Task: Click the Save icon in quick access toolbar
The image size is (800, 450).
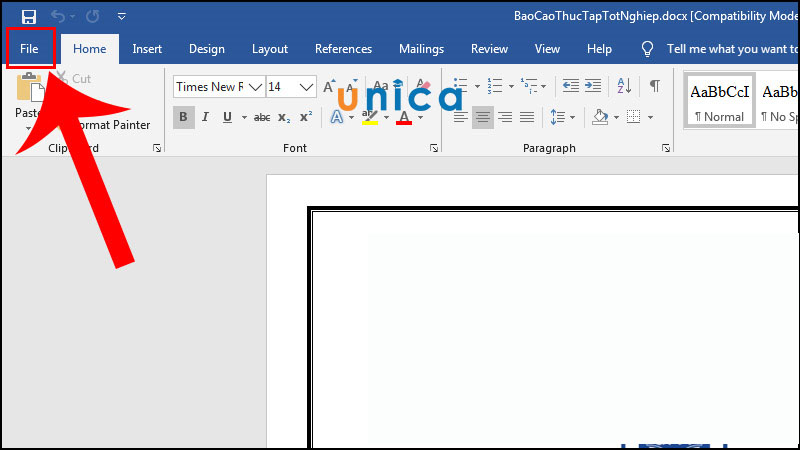Action: click(29, 16)
